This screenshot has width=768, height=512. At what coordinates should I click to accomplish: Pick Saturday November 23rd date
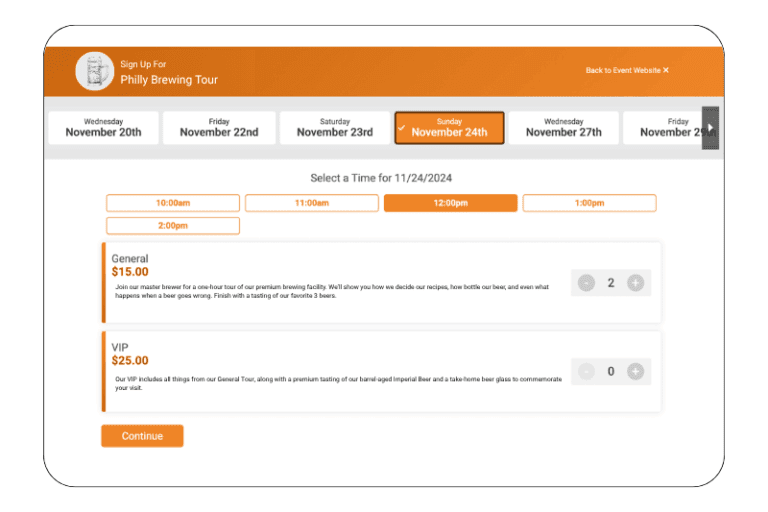[x=334, y=128]
